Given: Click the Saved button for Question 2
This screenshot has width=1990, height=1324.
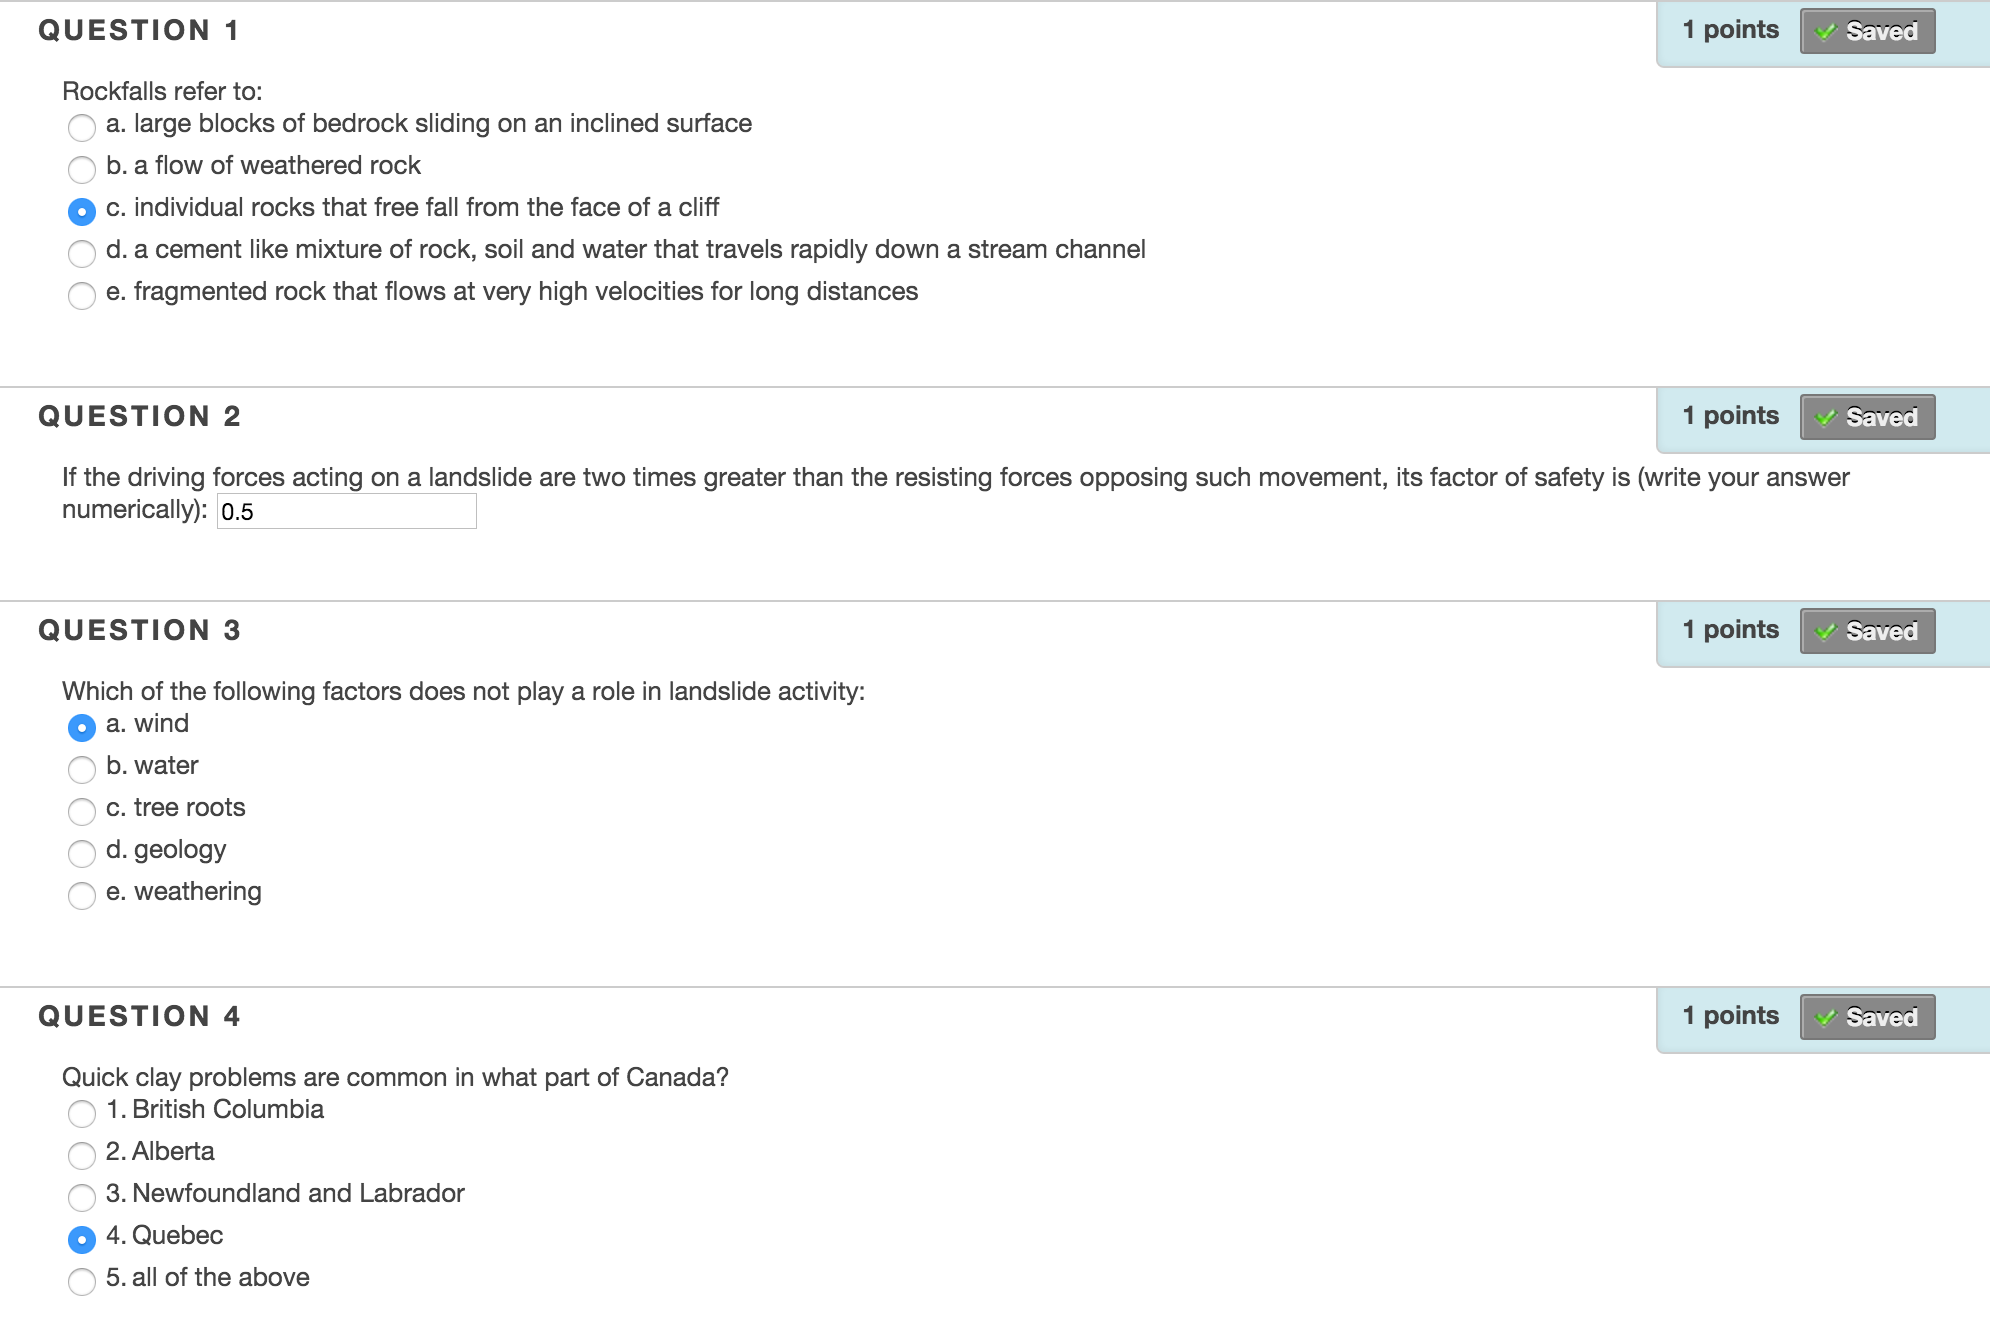Looking at the screenshot, I should coord(1867,417).
